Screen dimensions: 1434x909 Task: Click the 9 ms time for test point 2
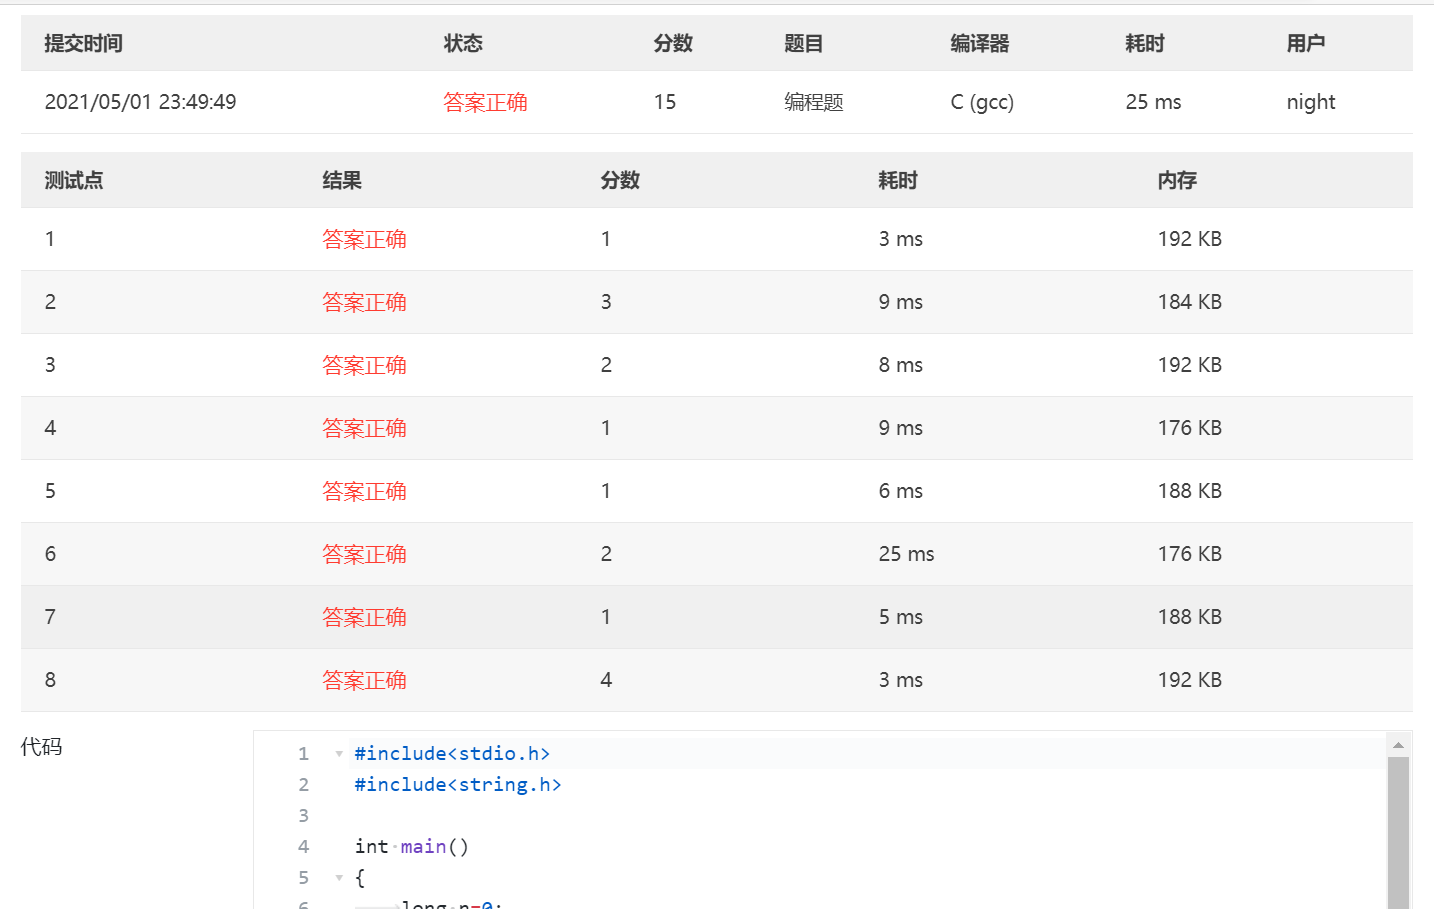point(901,302)
